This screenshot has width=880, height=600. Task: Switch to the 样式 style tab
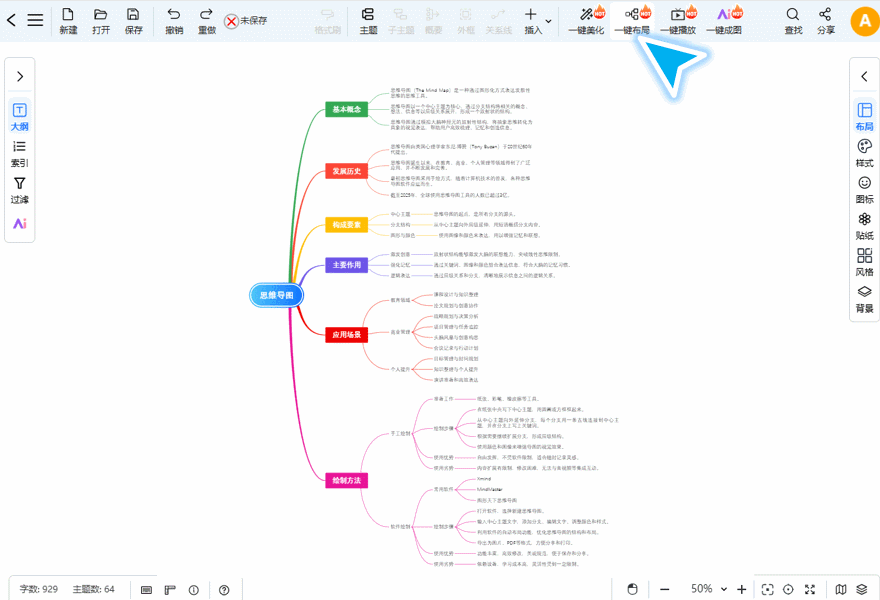point(864,153)
